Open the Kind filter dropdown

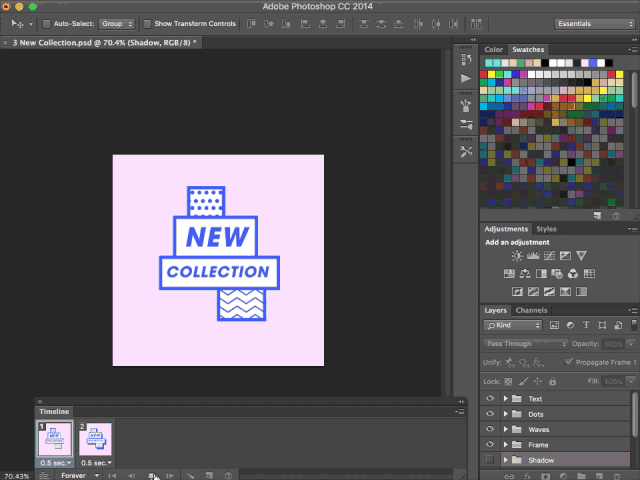[x=513, y=325]
